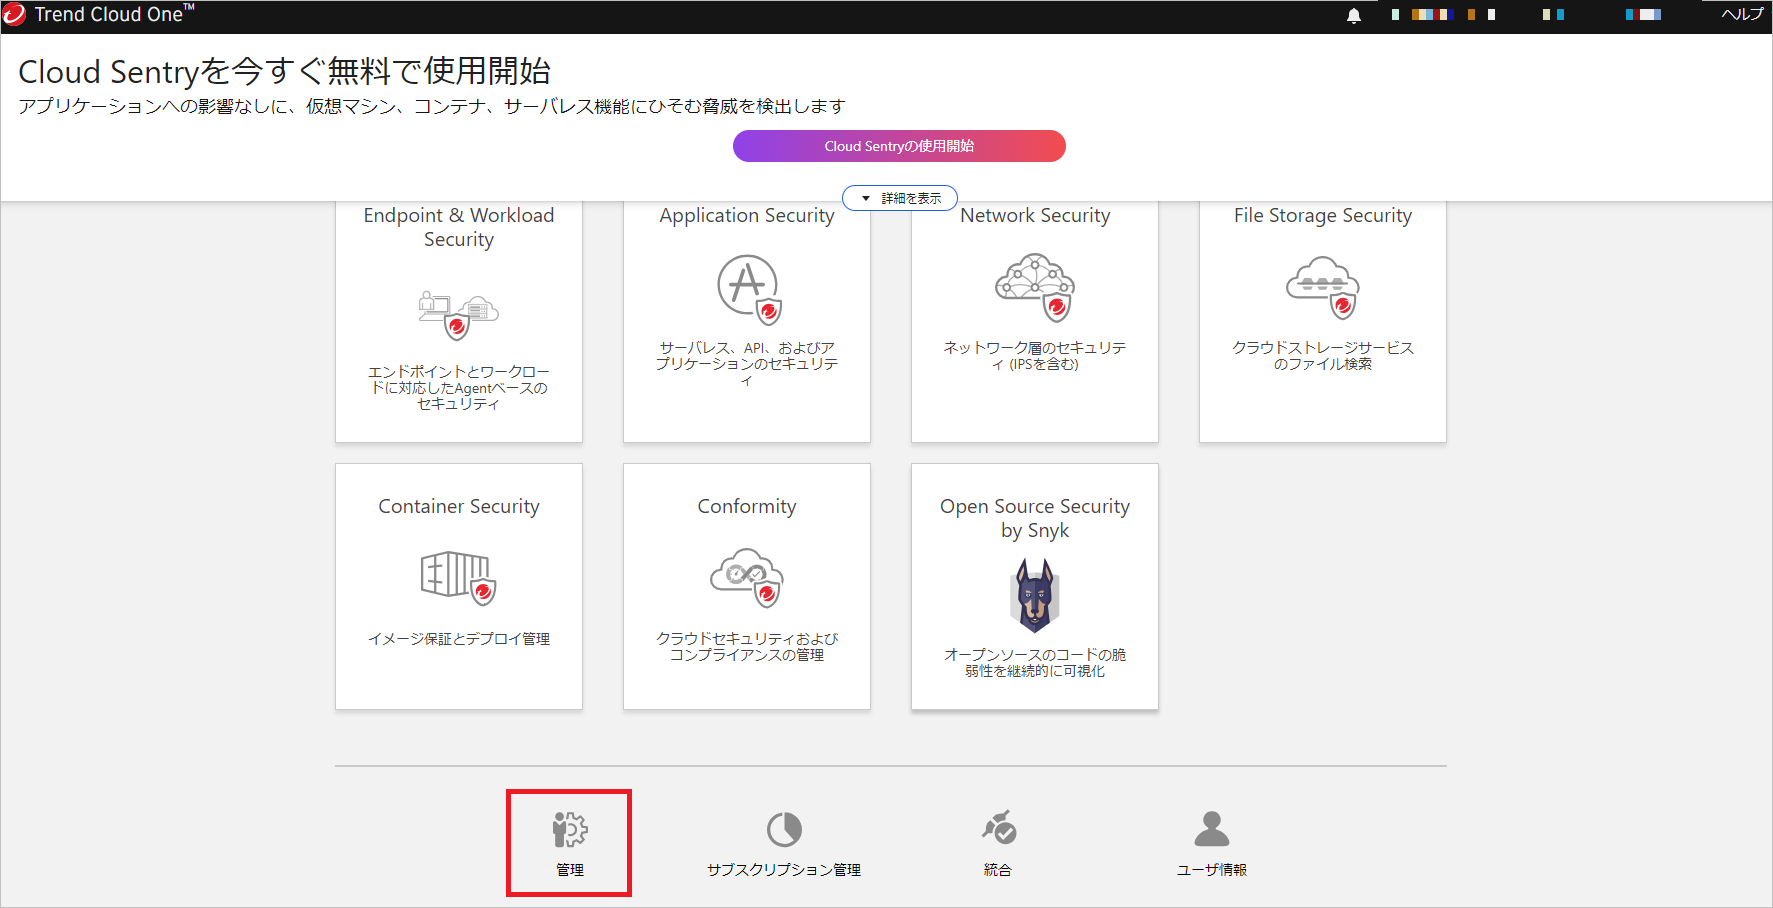The width and height of the screenshot is (1773, 908).
Task: Click the Cloud Sentryの使用開始 button
Action: (x=899, y=146)
